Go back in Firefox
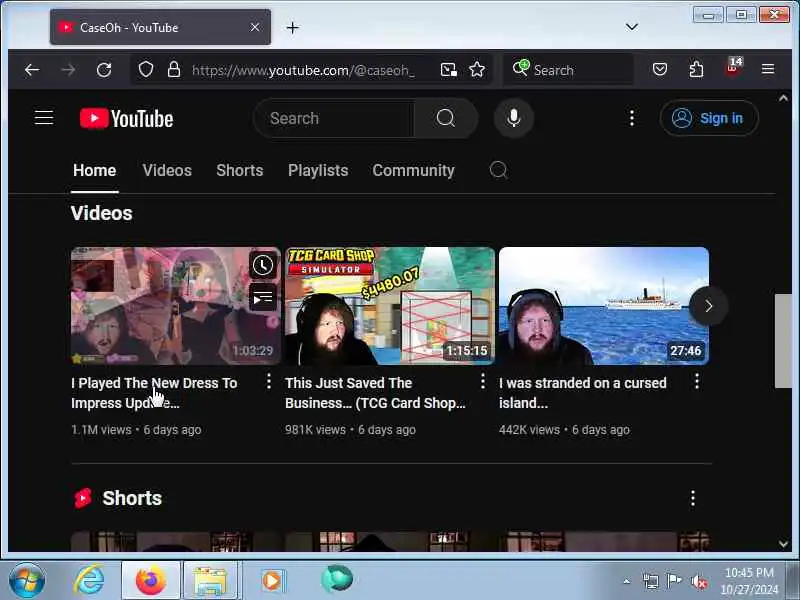The width and height of the screenshot is (800, 600). [x=32, y=69]
